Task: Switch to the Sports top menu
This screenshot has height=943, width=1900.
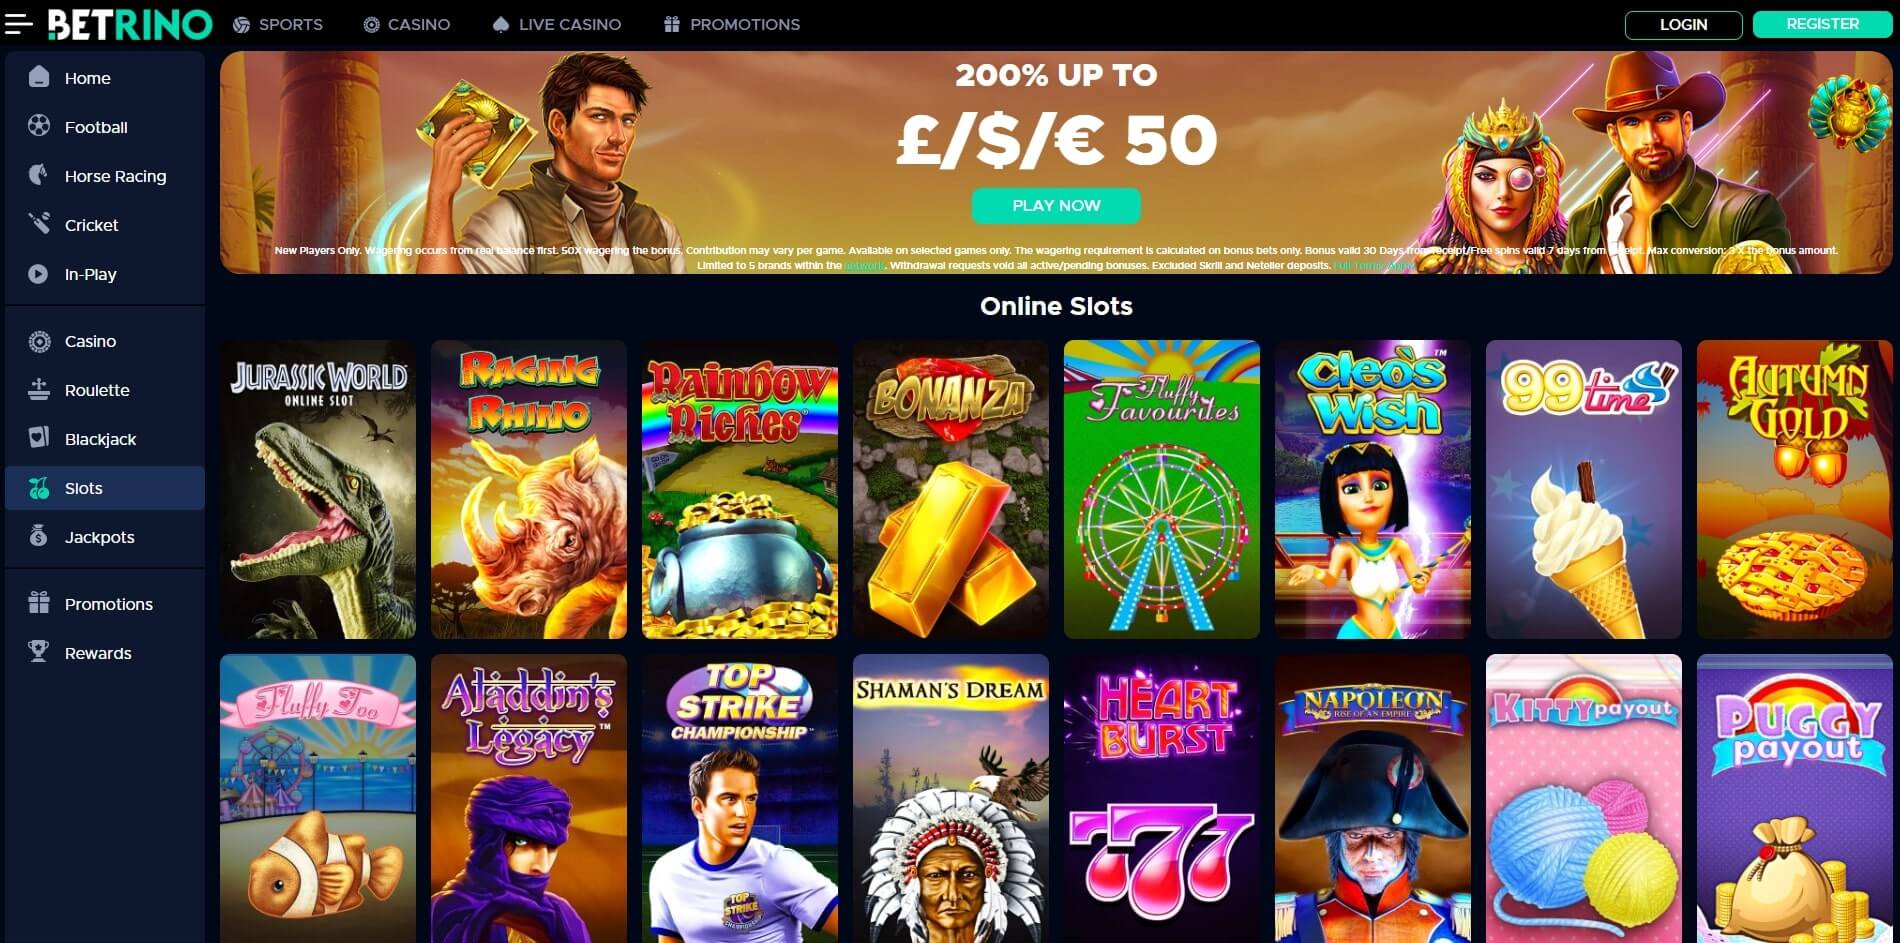Action: coord(278,24)
